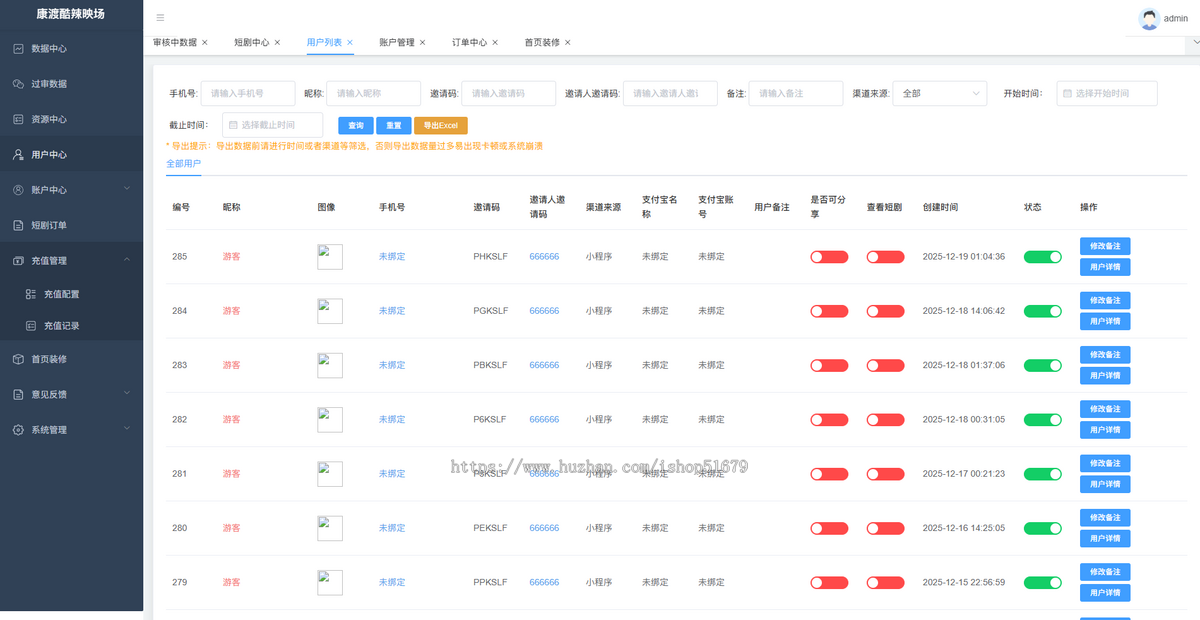This screenshot has height=620, width=1200.
Task: Click the 手机号 search input field
Action: (x=248, y=92)
